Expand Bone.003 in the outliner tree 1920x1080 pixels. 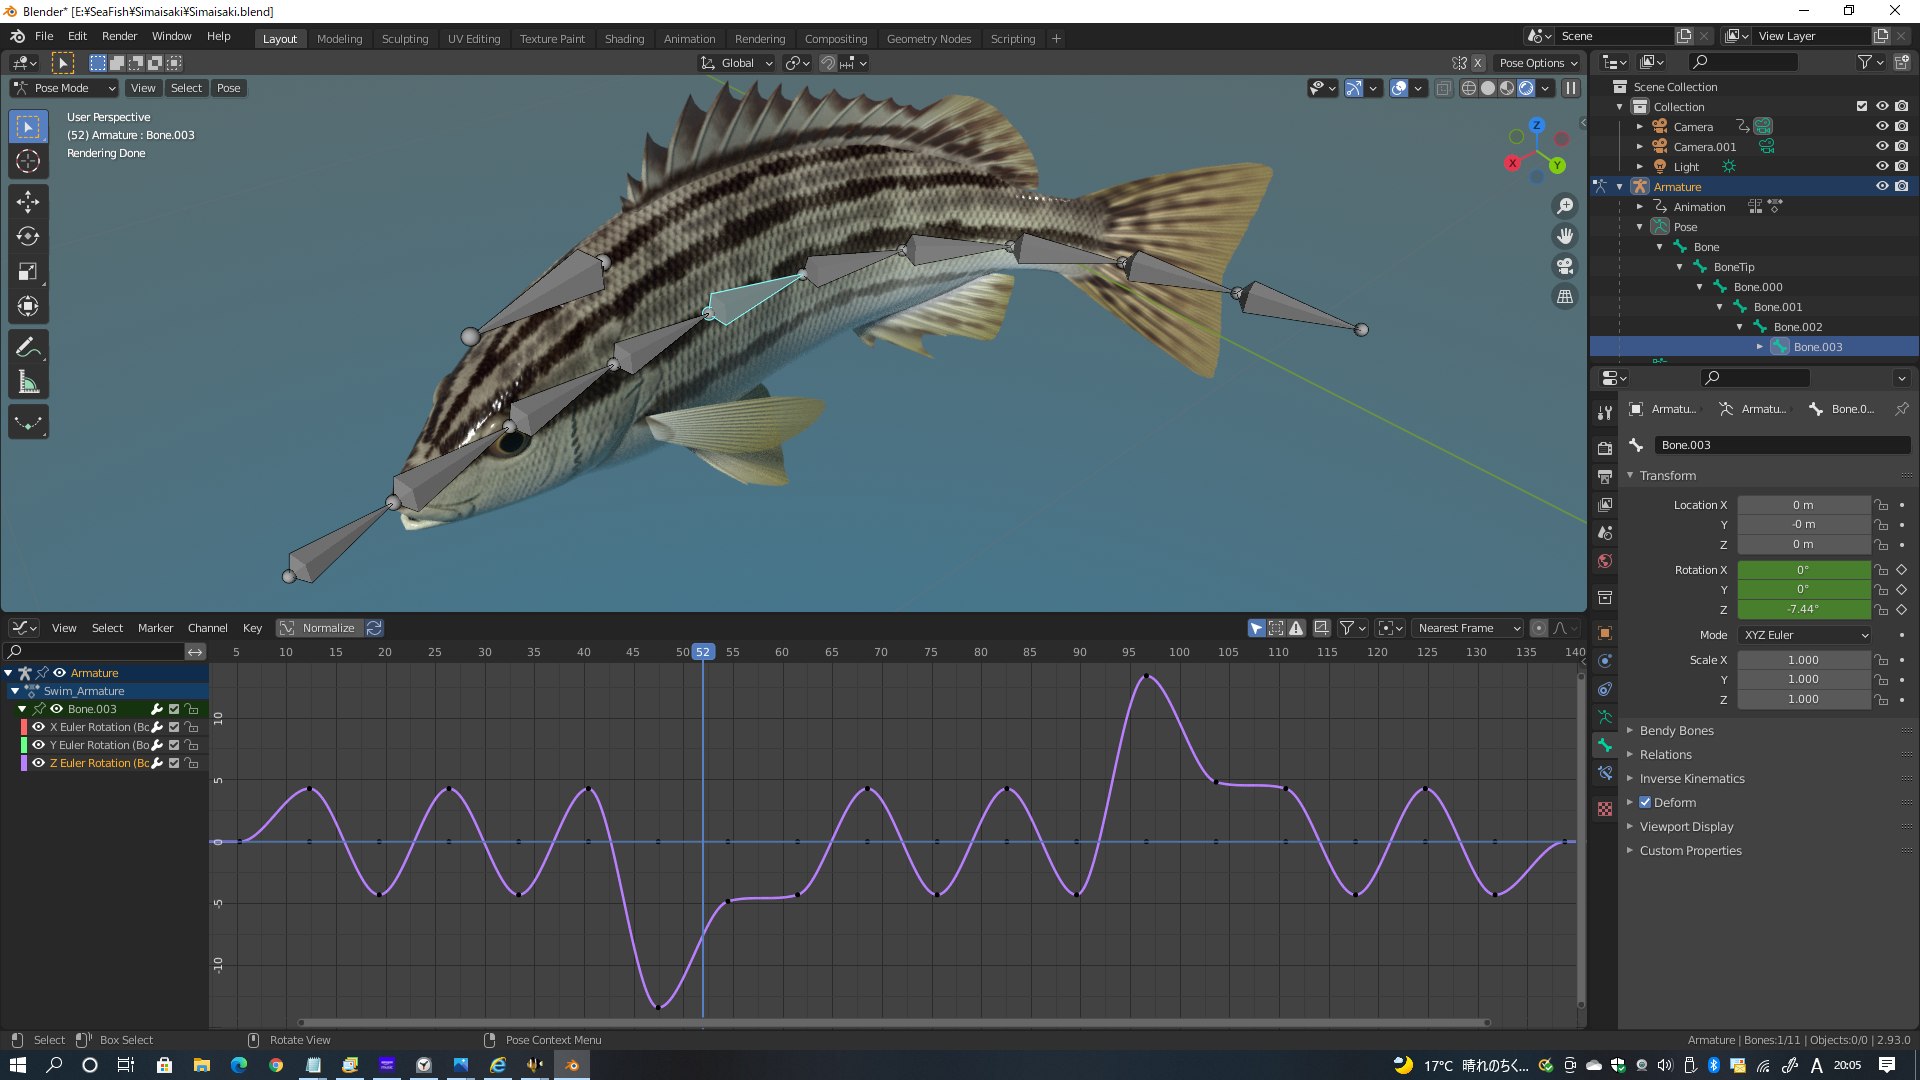tap(1760, 347)
